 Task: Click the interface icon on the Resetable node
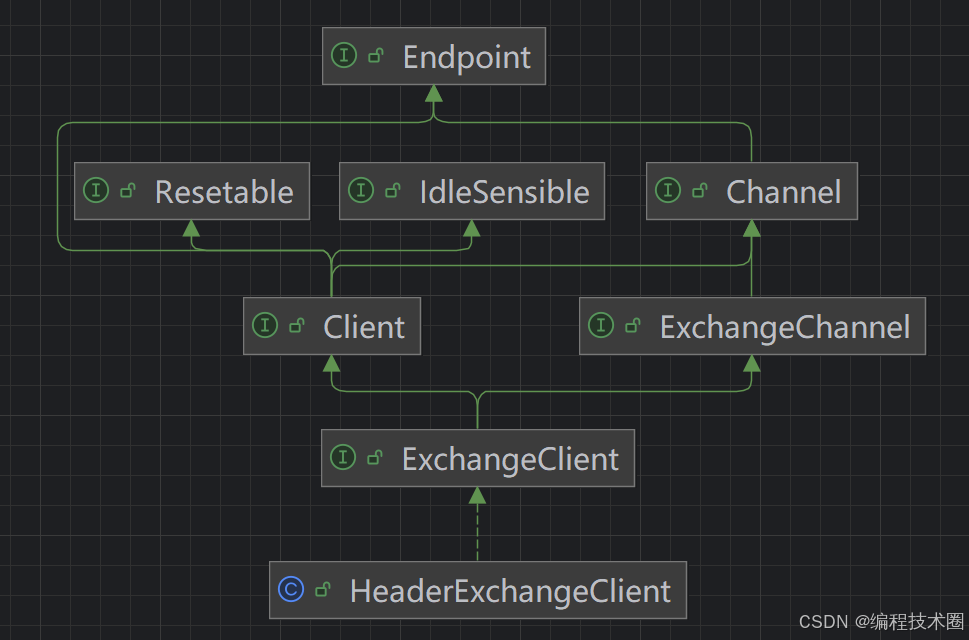click(x=96, y=190)
